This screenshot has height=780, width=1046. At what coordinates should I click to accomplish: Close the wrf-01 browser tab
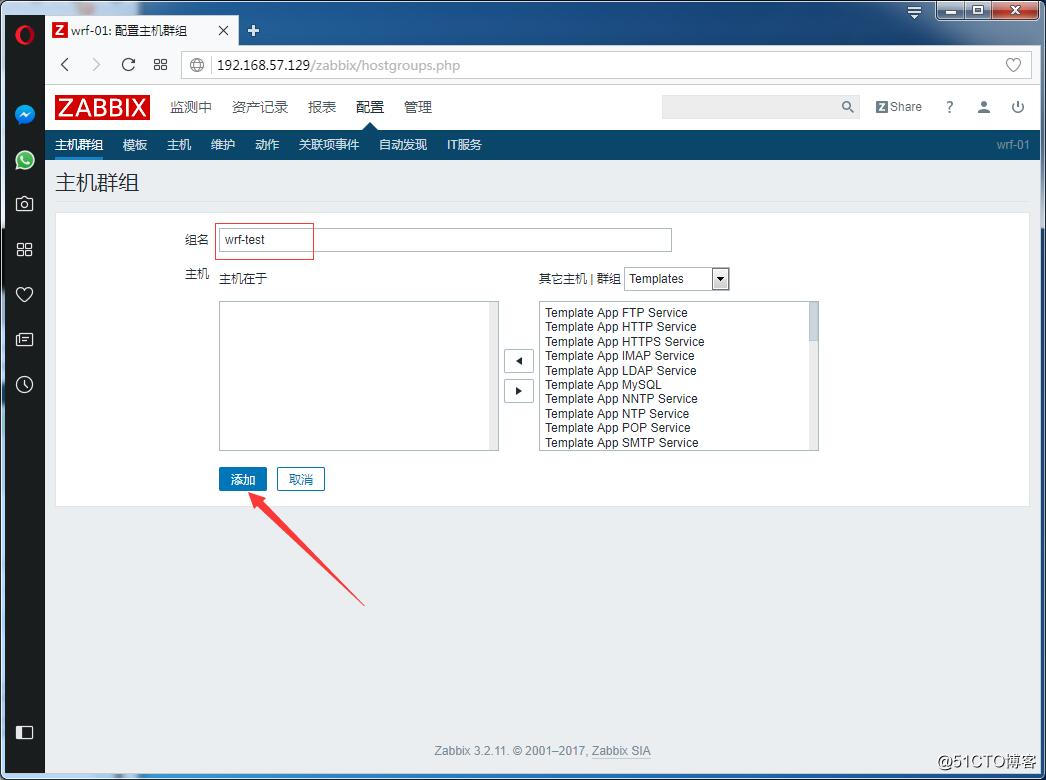tap(223, 31)
